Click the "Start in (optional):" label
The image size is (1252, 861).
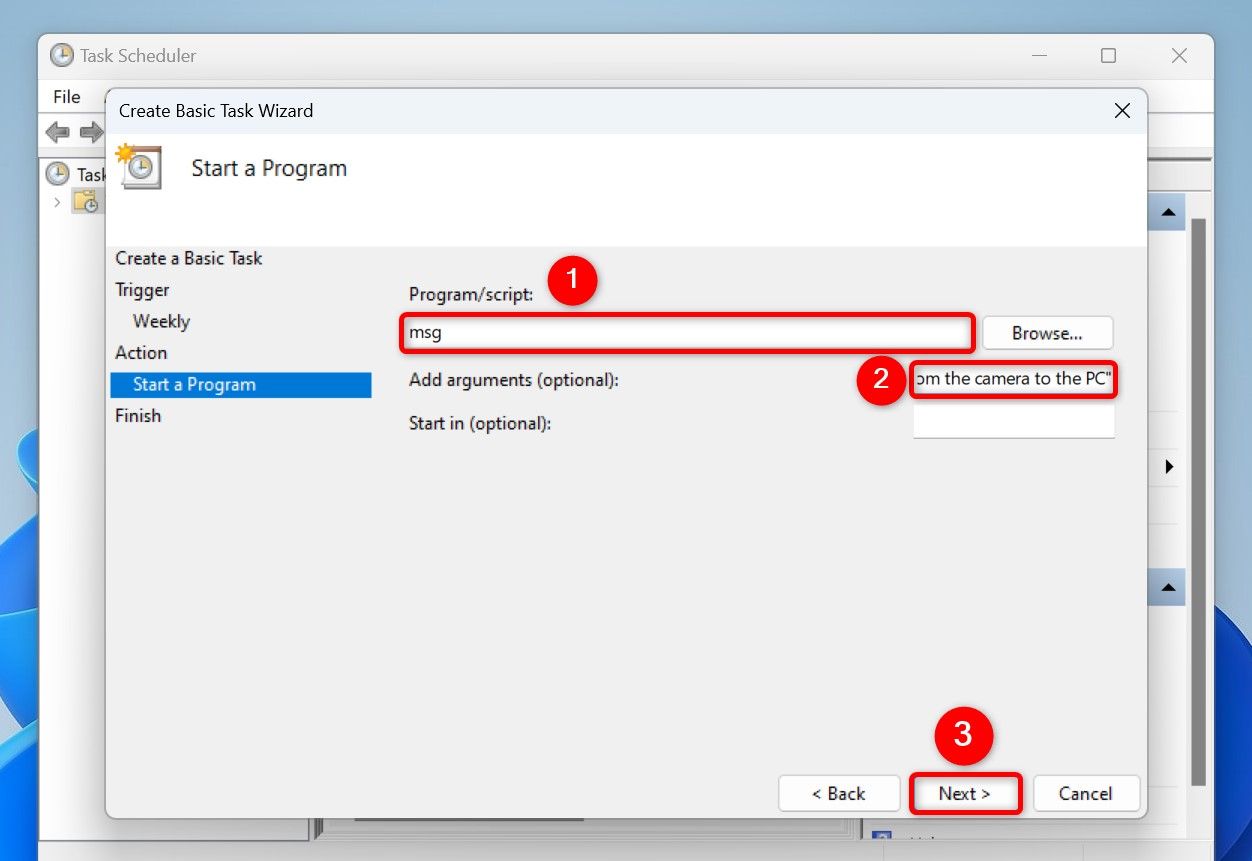(x=480, y=423)
